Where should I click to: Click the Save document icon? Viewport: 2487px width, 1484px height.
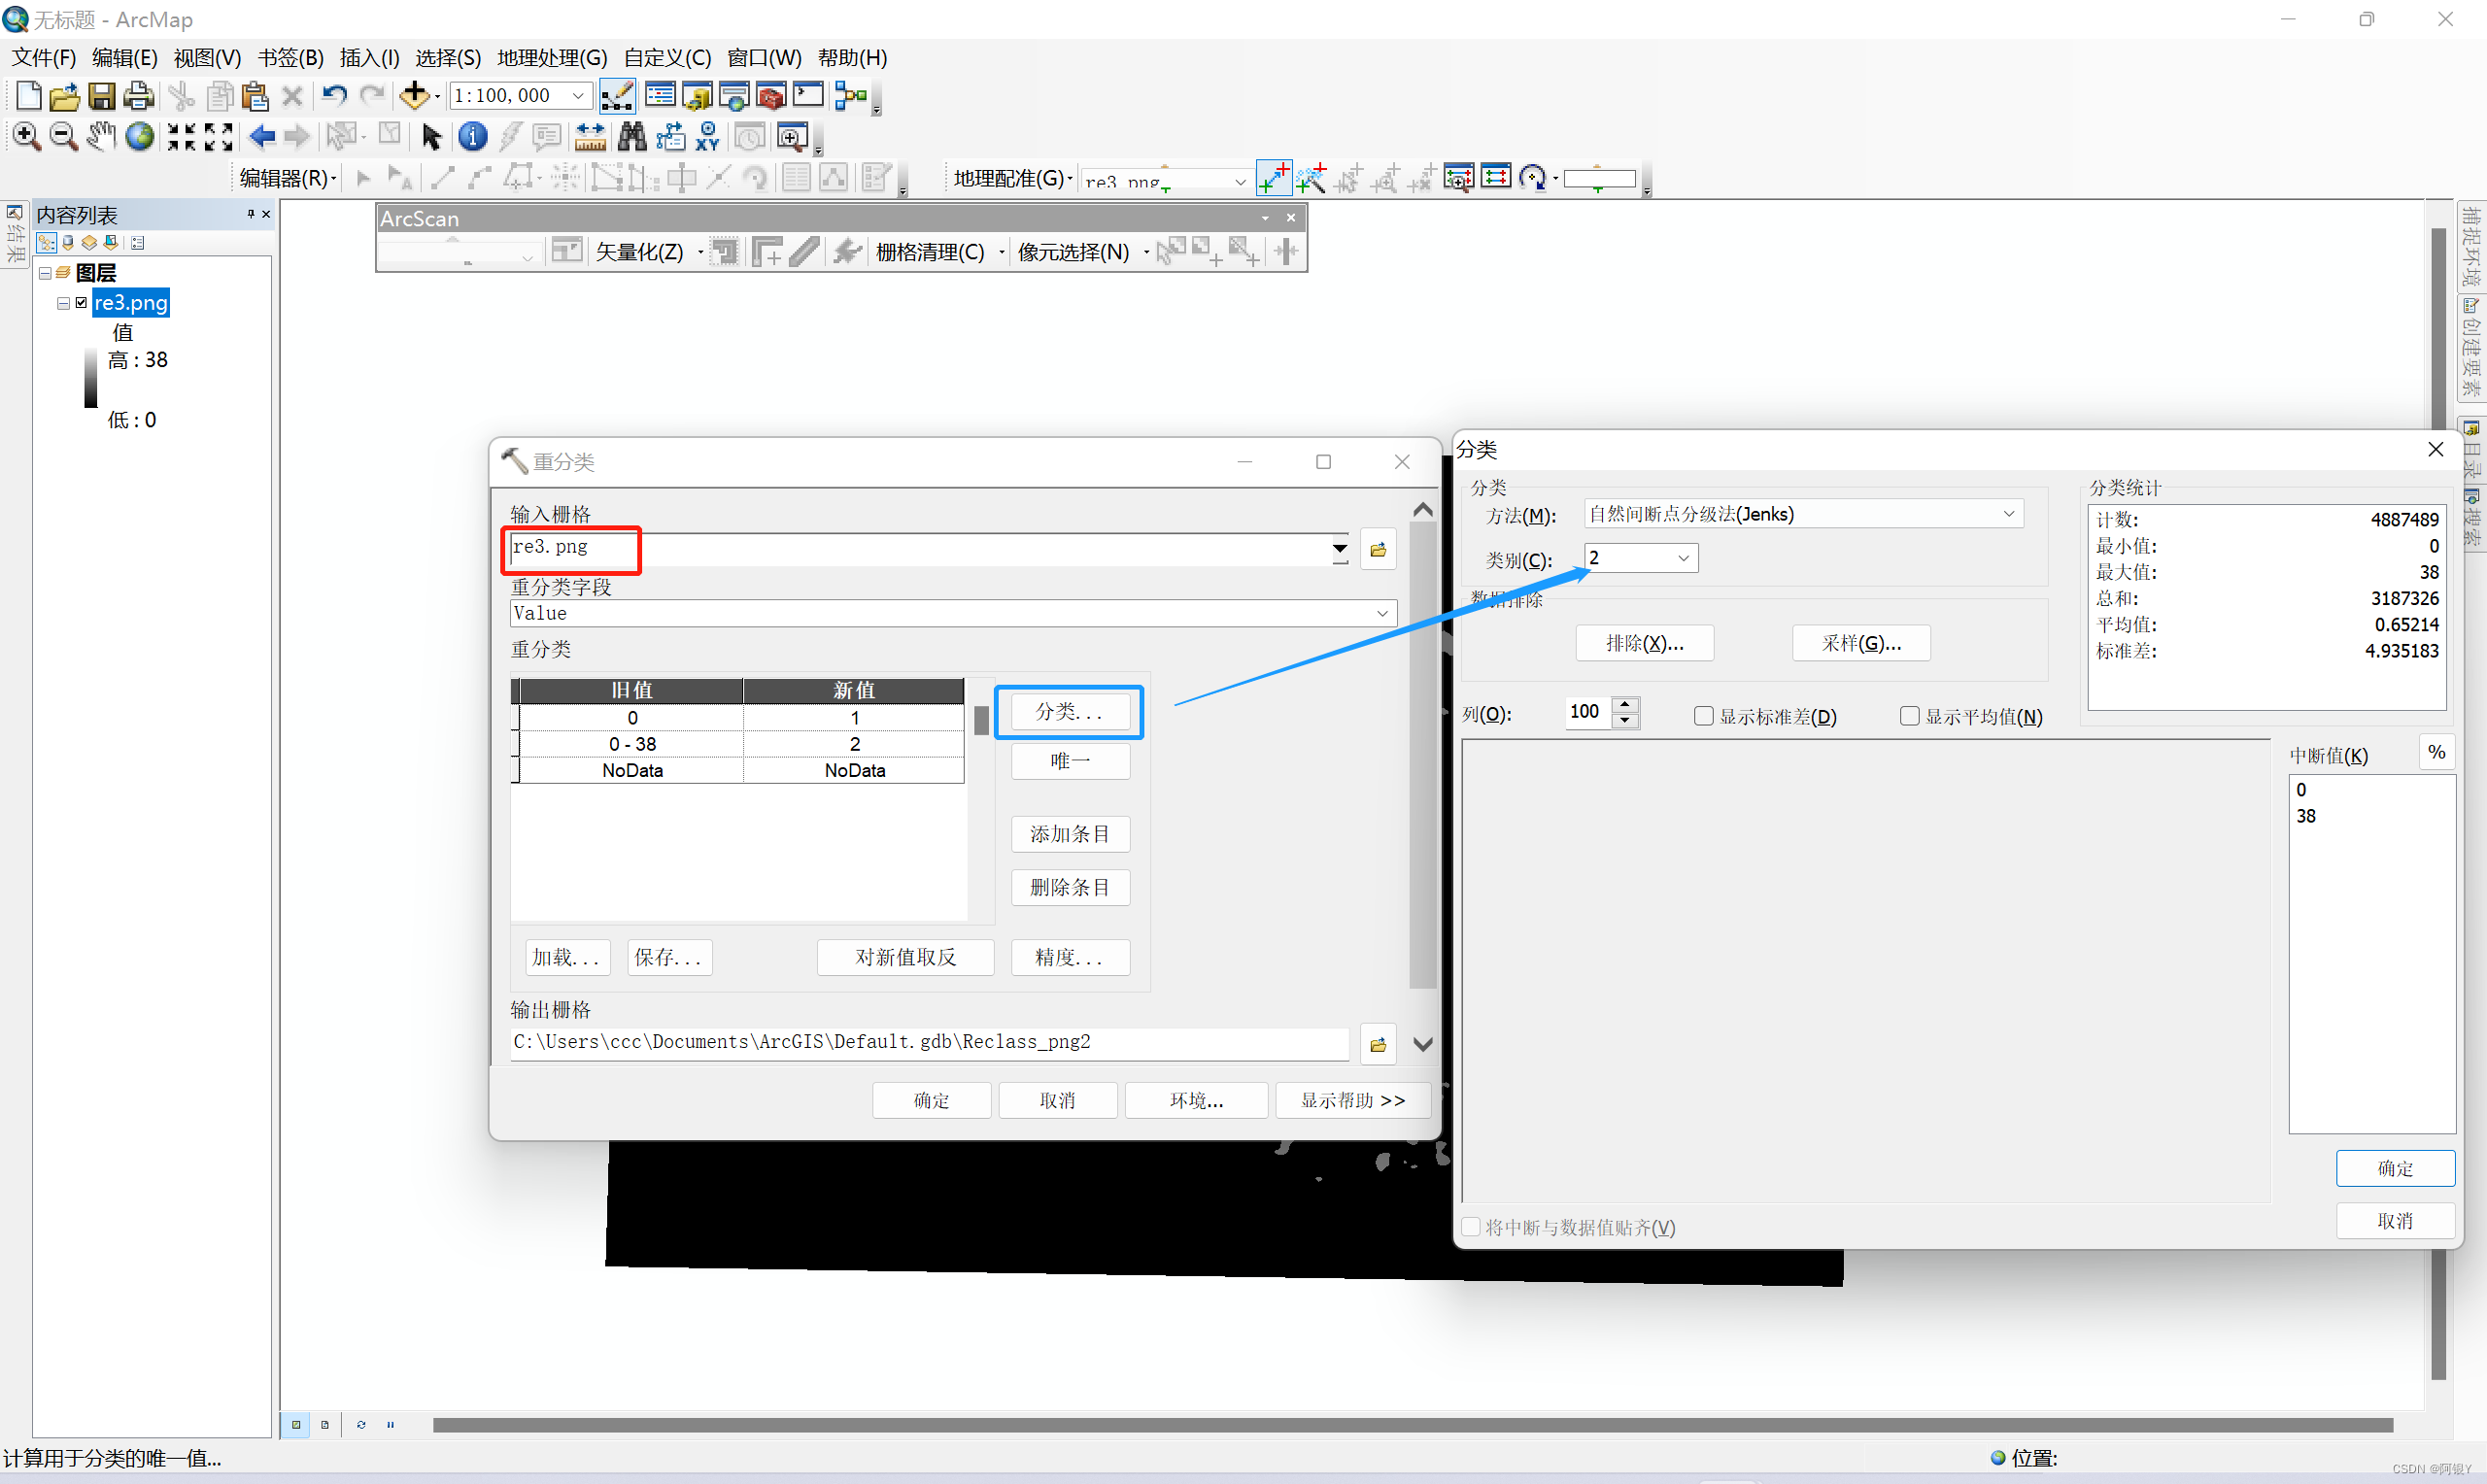click(x=101, y=96)
